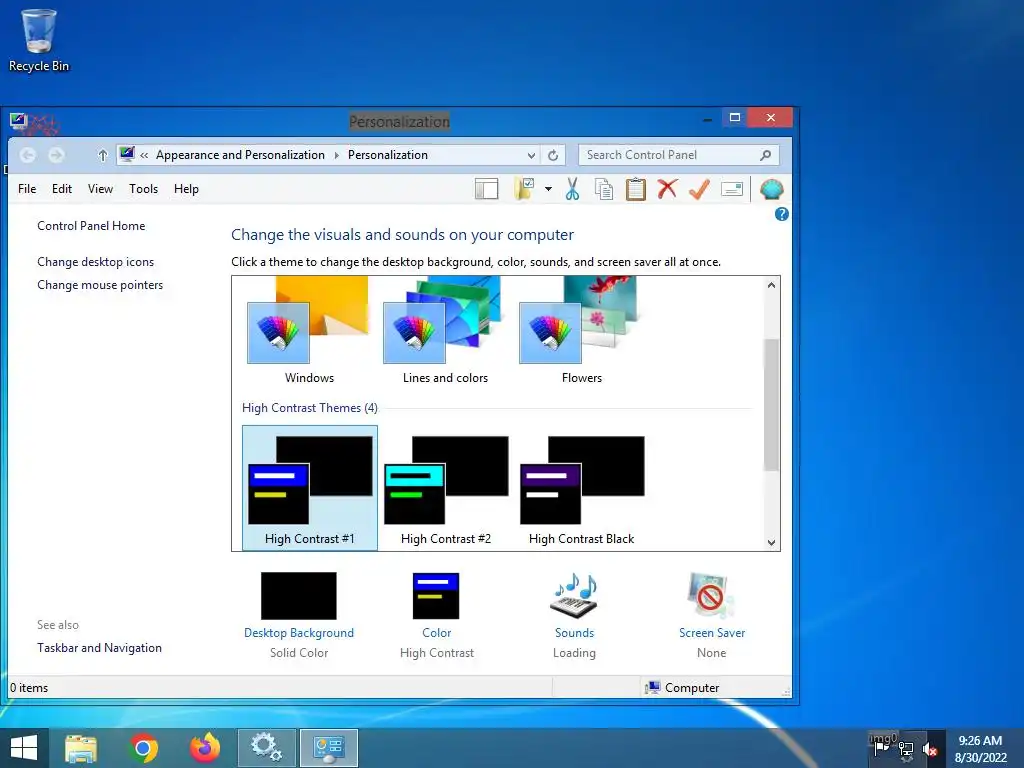Expand the folder options dropdown arrow
The height and width of the screenshot is (768, 1024).
click(x=549, y=189)
